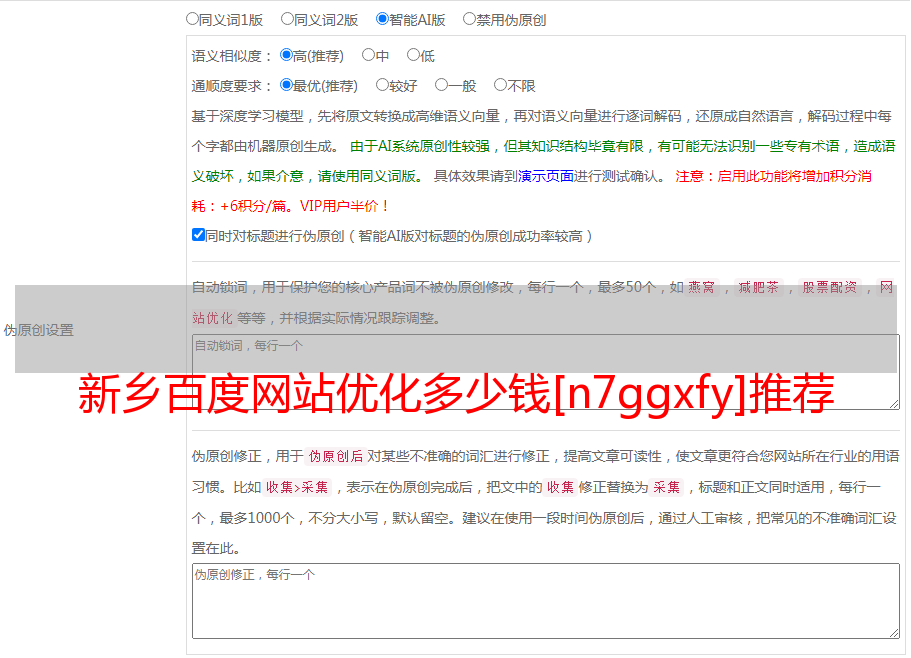Grab resize handle of 伪原创修正 textarea
911x658 pixels.
click(x=894, y=634)
